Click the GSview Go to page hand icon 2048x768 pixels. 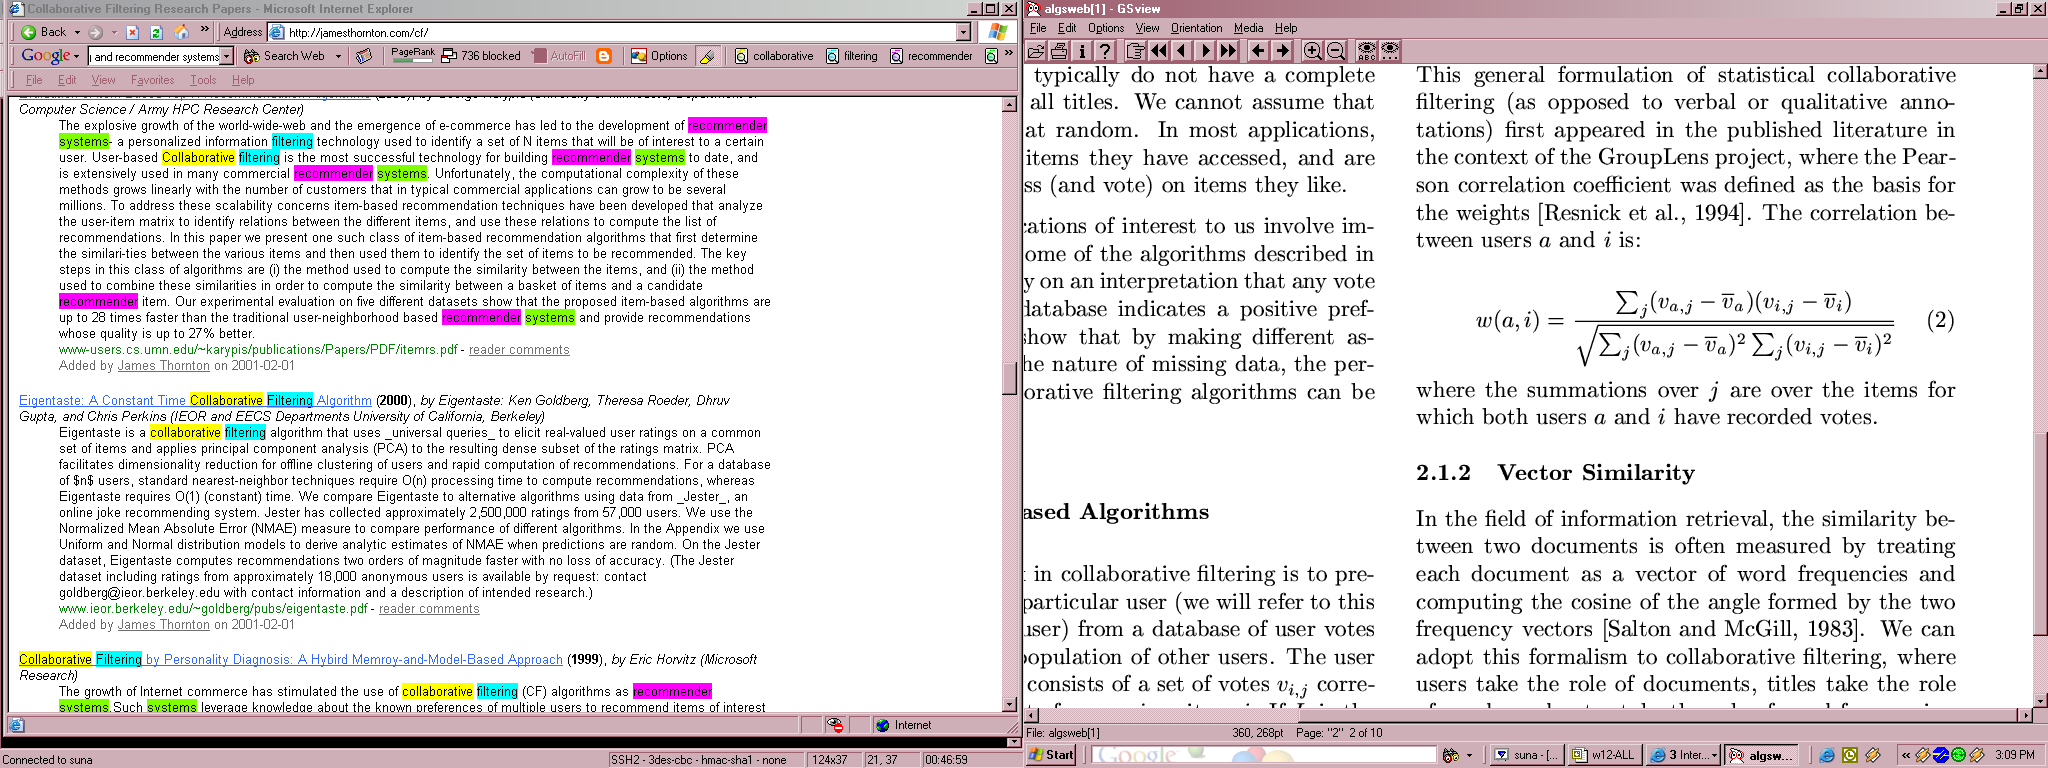coord(1135,51)
